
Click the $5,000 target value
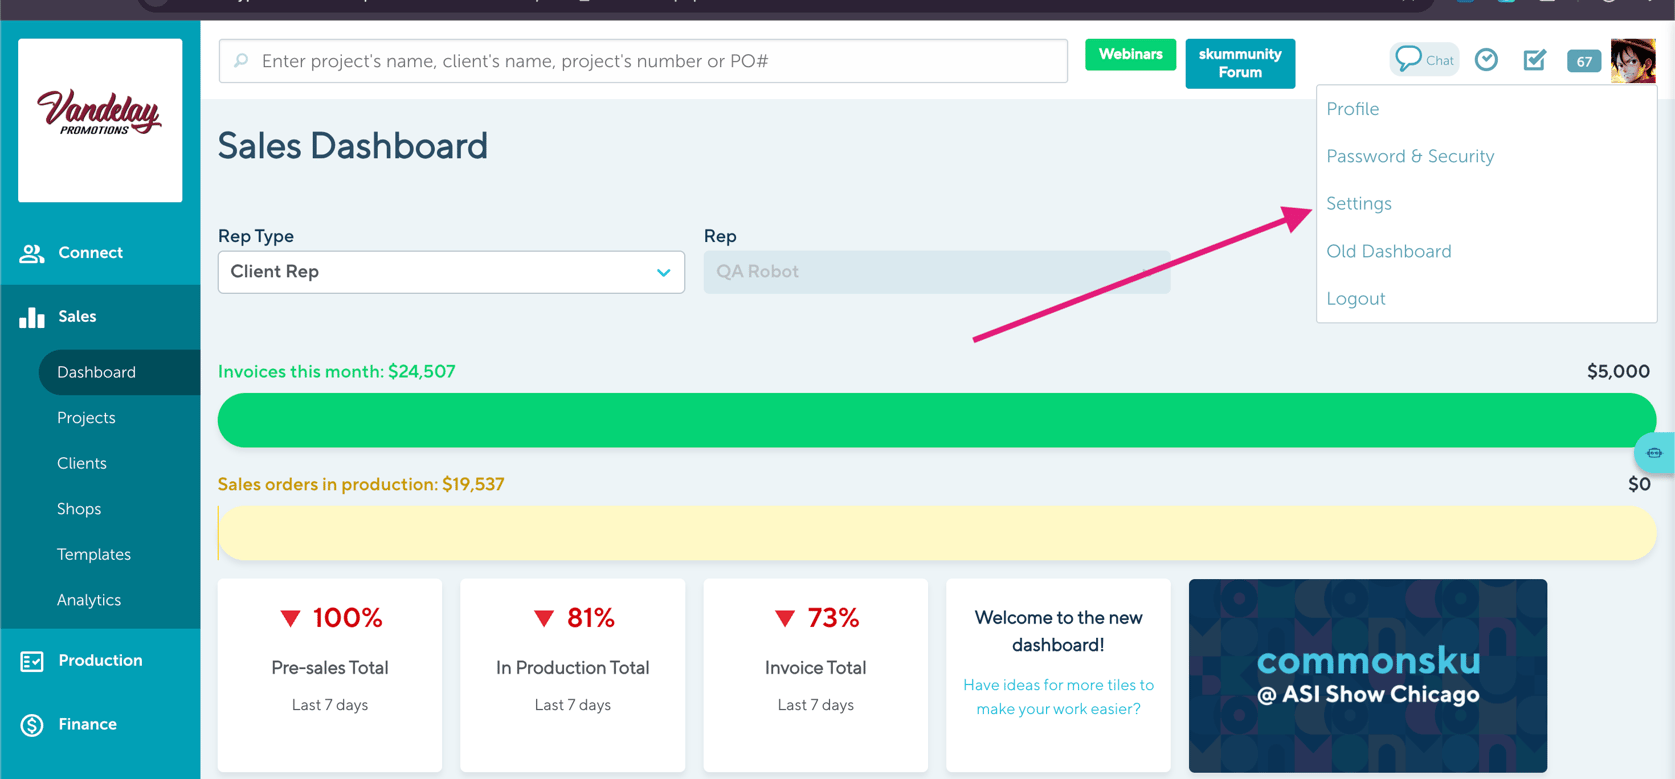(1618, 372)
